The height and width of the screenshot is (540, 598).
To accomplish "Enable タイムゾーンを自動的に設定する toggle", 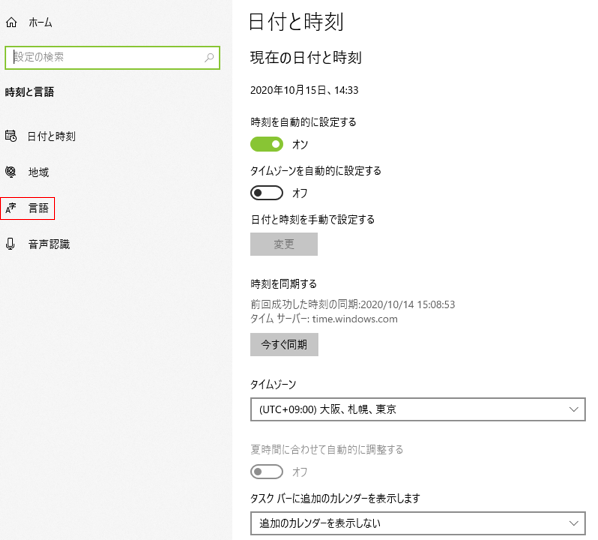I will click(x=267, y=193).
